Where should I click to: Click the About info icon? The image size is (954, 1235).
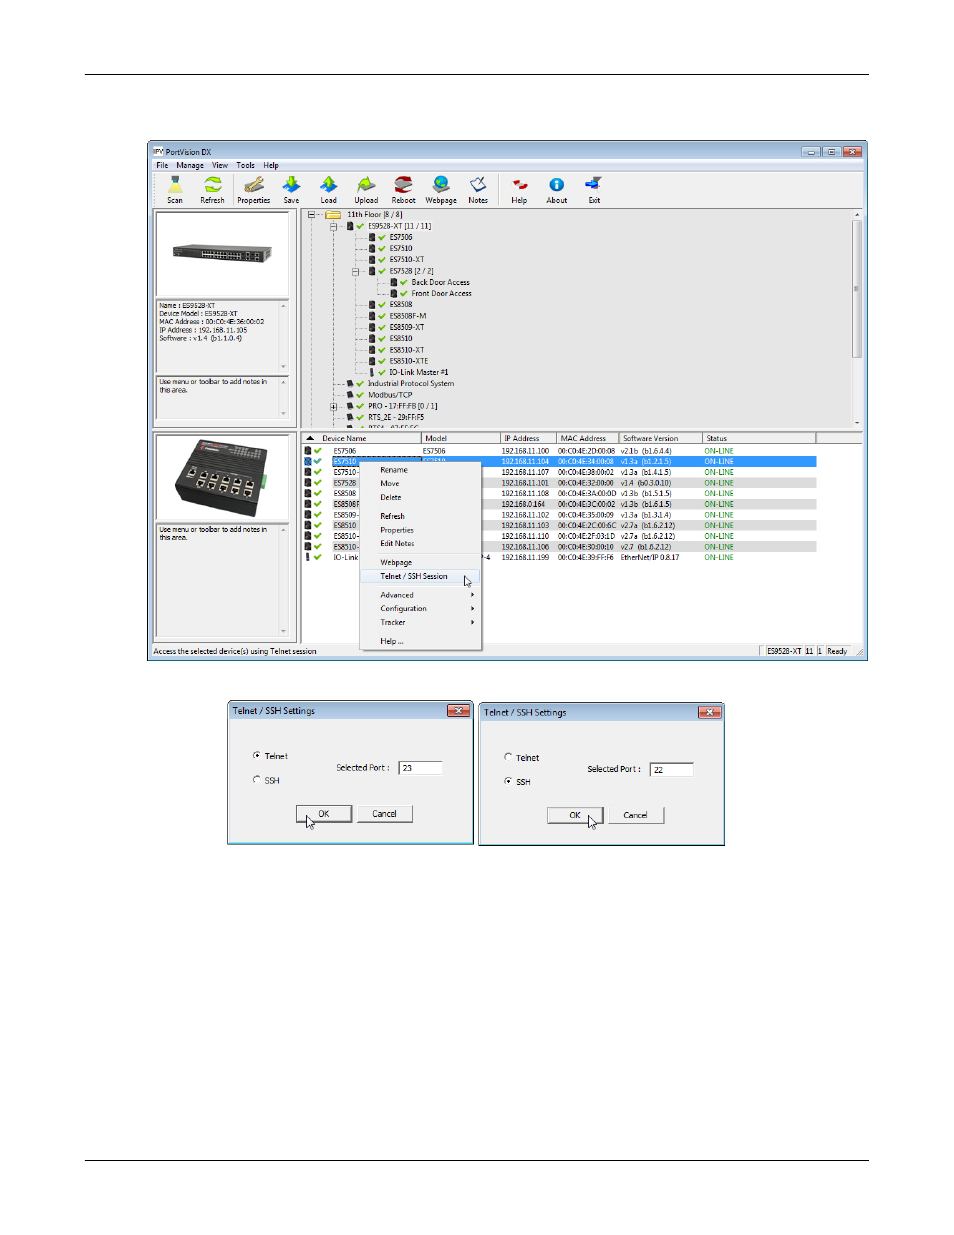[556, 187]
